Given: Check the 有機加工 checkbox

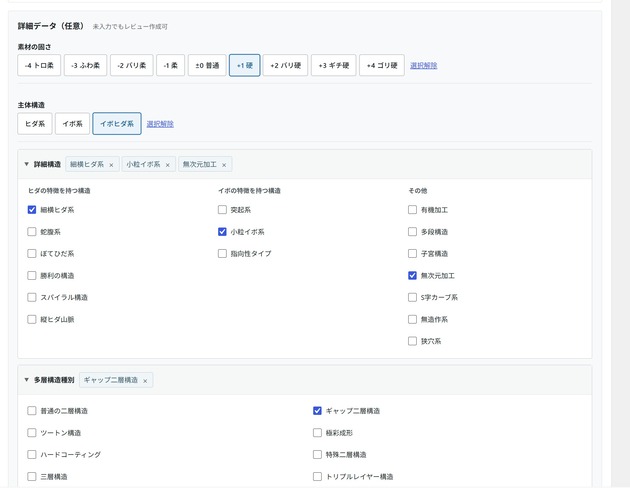Looking at the screenshot, I should pyautogui.click(x=412, y=210).
